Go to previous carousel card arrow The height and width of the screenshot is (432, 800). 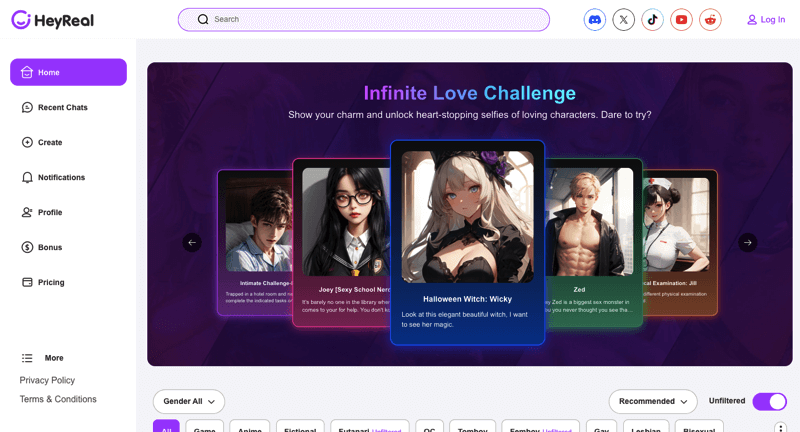click(192, 242)
